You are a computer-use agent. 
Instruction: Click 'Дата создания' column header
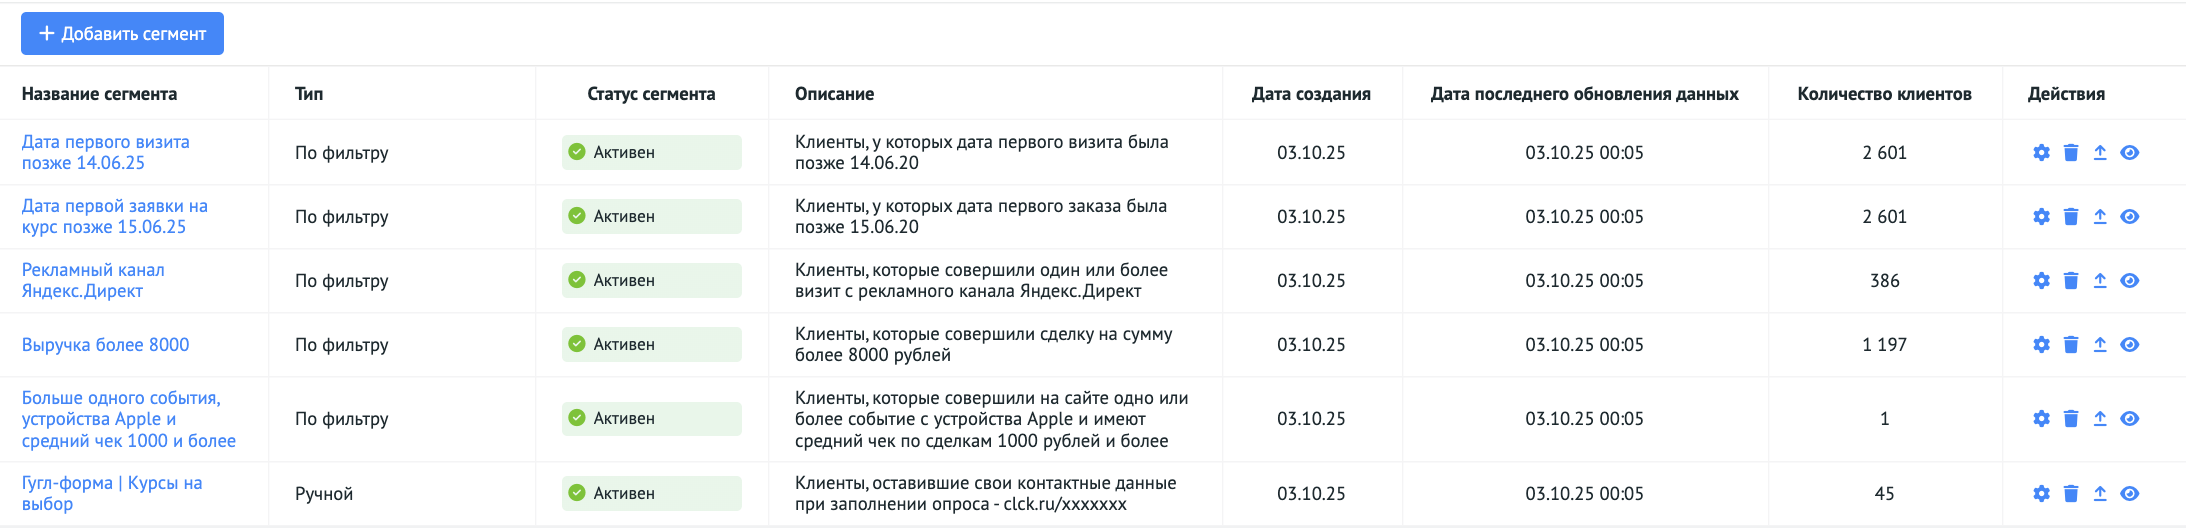pyautogui.click(x=1311, y=94)
